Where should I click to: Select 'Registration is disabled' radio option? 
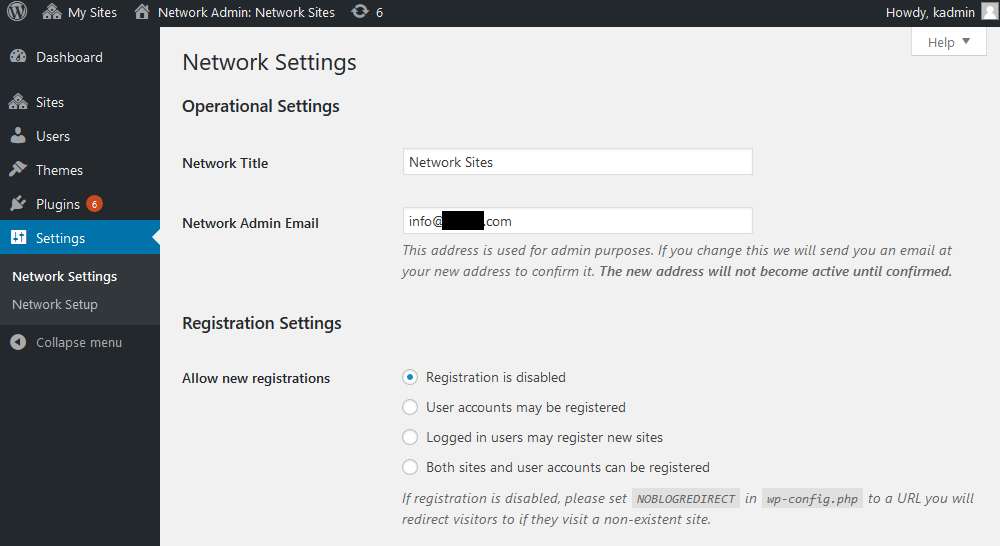(x=410, y=377)
